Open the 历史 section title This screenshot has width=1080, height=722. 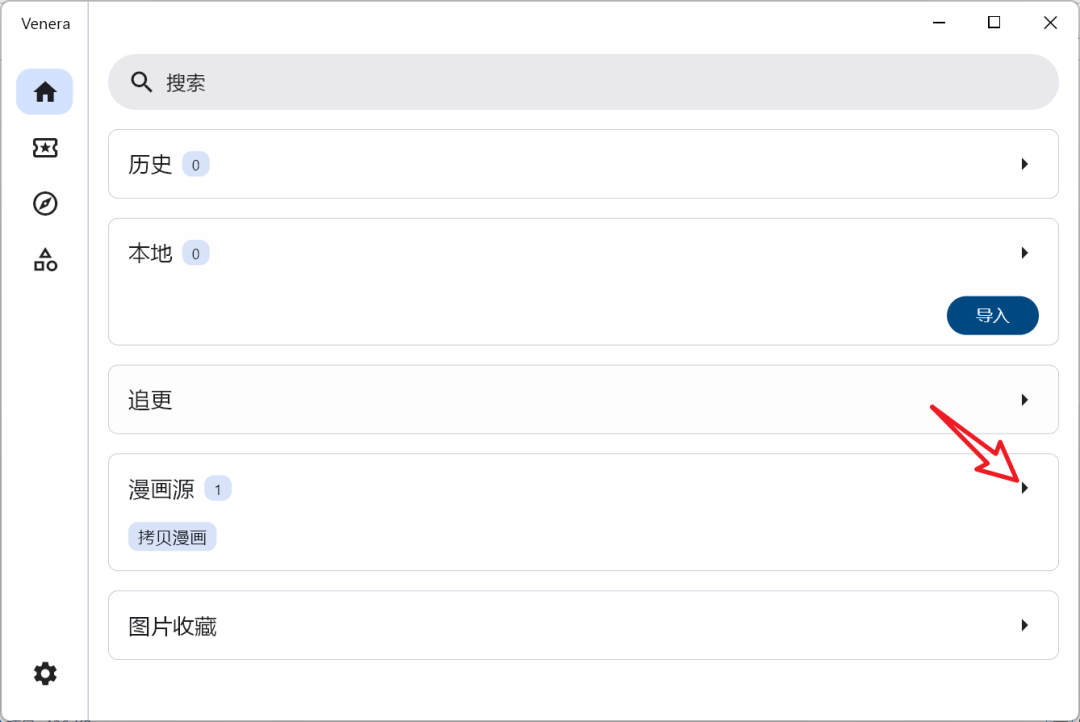pyautogui.click(x=150, y=164)
